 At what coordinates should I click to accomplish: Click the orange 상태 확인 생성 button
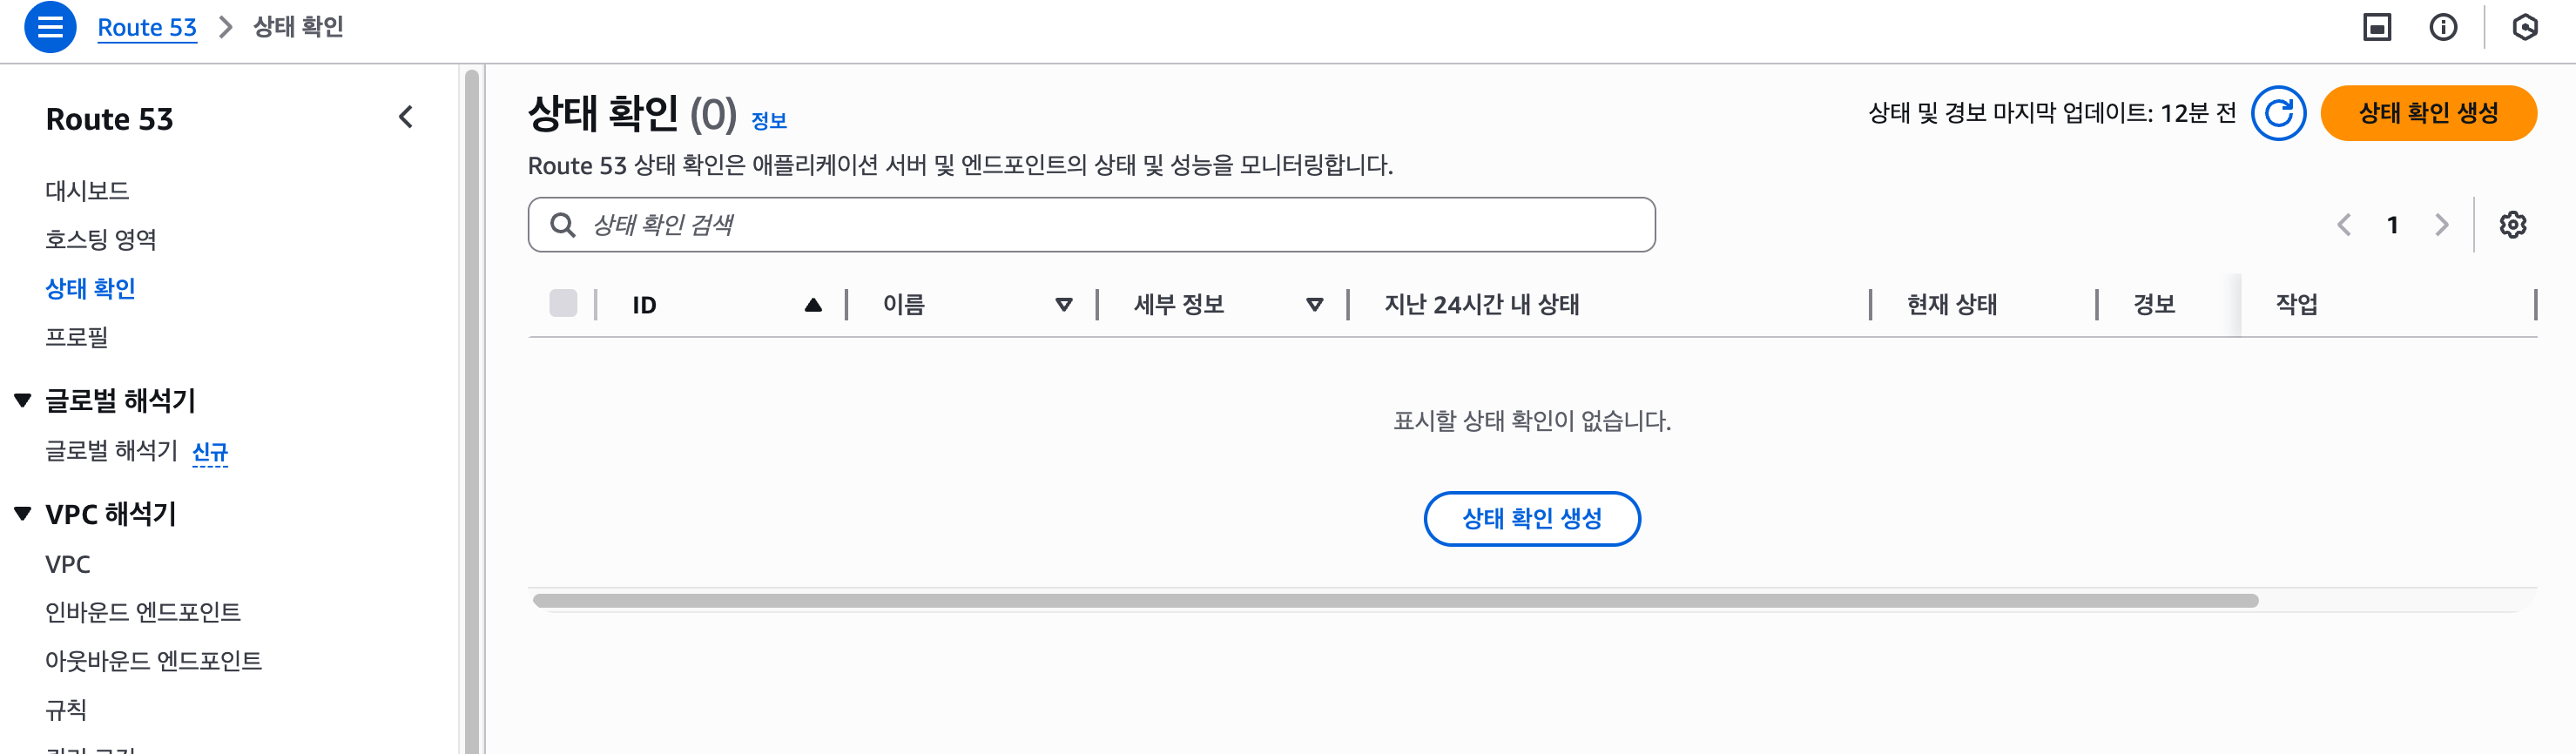(2427, 113)
